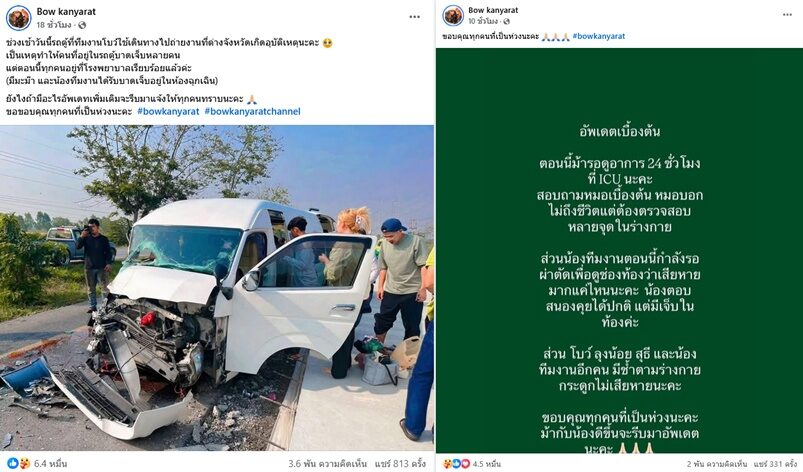Click care reaction icon under left post
803x472 pixels.
[x=24, y=463]
